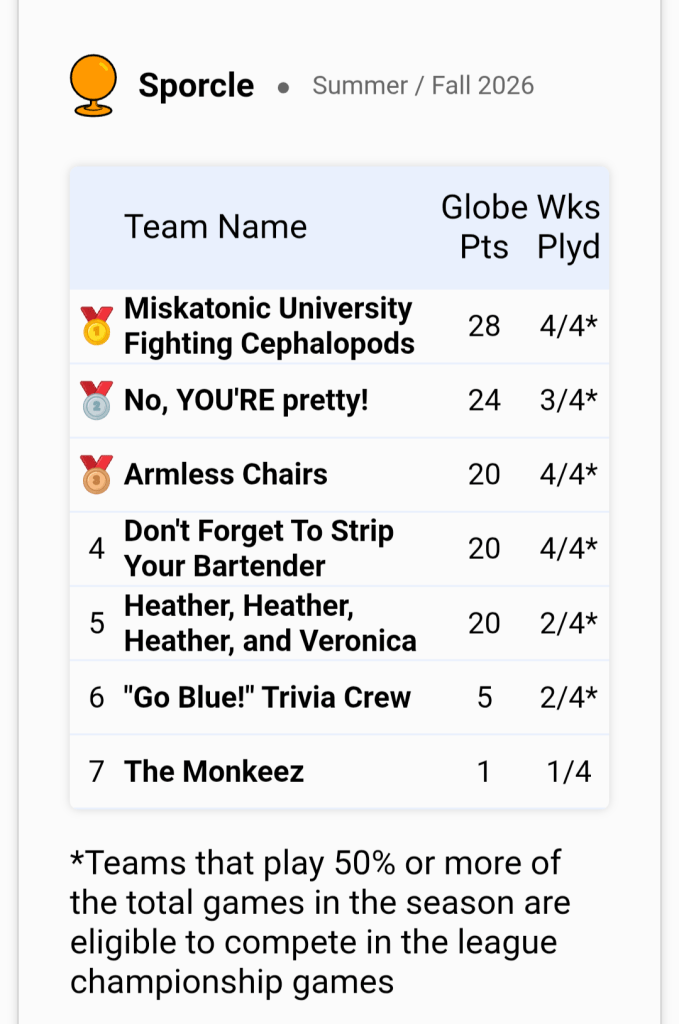This screenshot has height=1024, width=679.
Task: Open the Armless Chairs team entry
Action: (225, 474)
